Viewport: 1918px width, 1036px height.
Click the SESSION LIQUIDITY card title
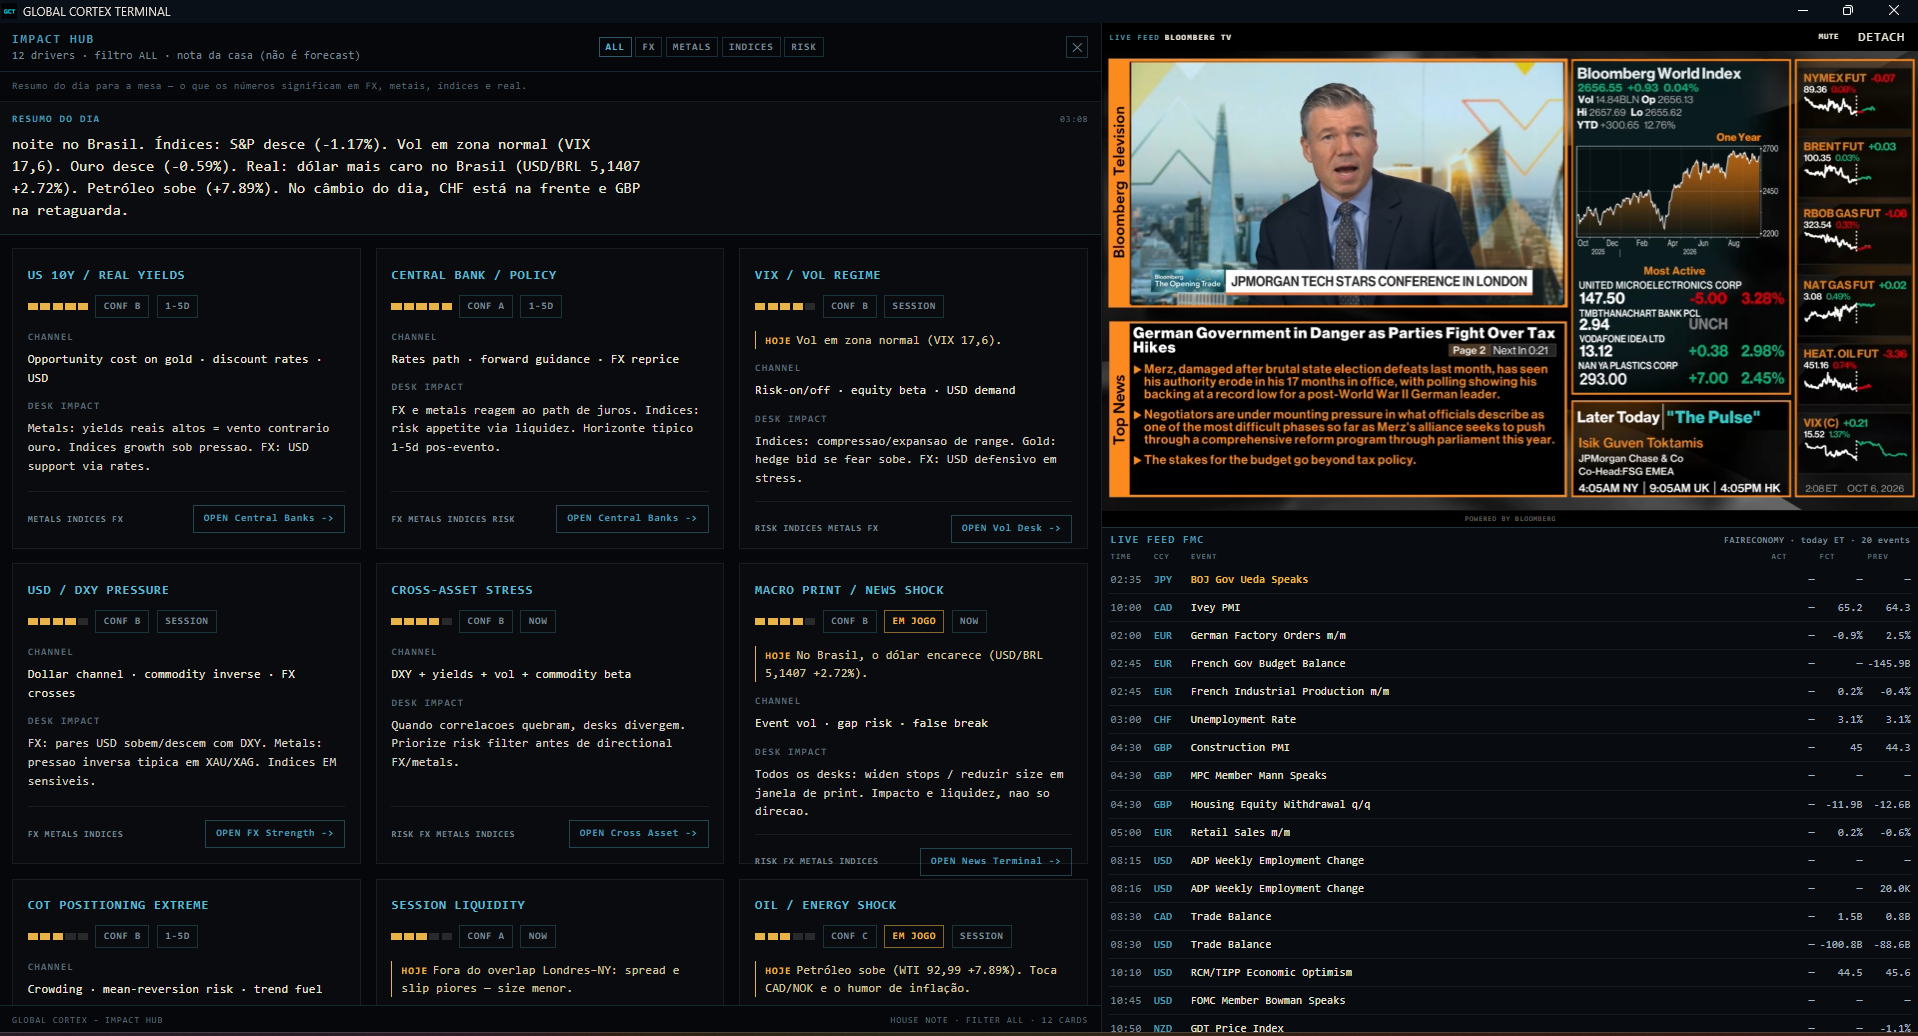click(458, 905)
